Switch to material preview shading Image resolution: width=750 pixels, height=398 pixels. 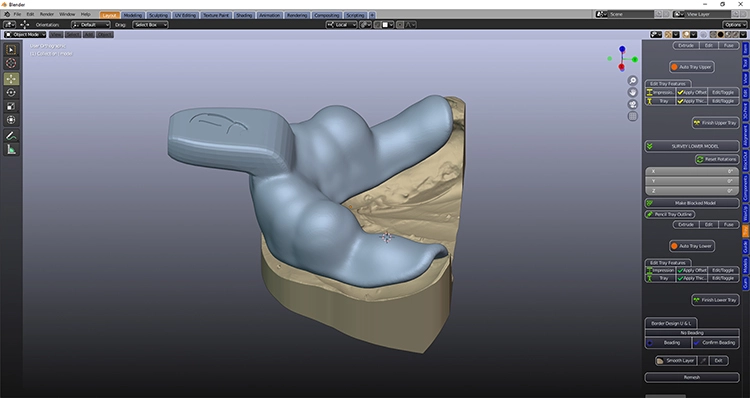tap(728, 34)
